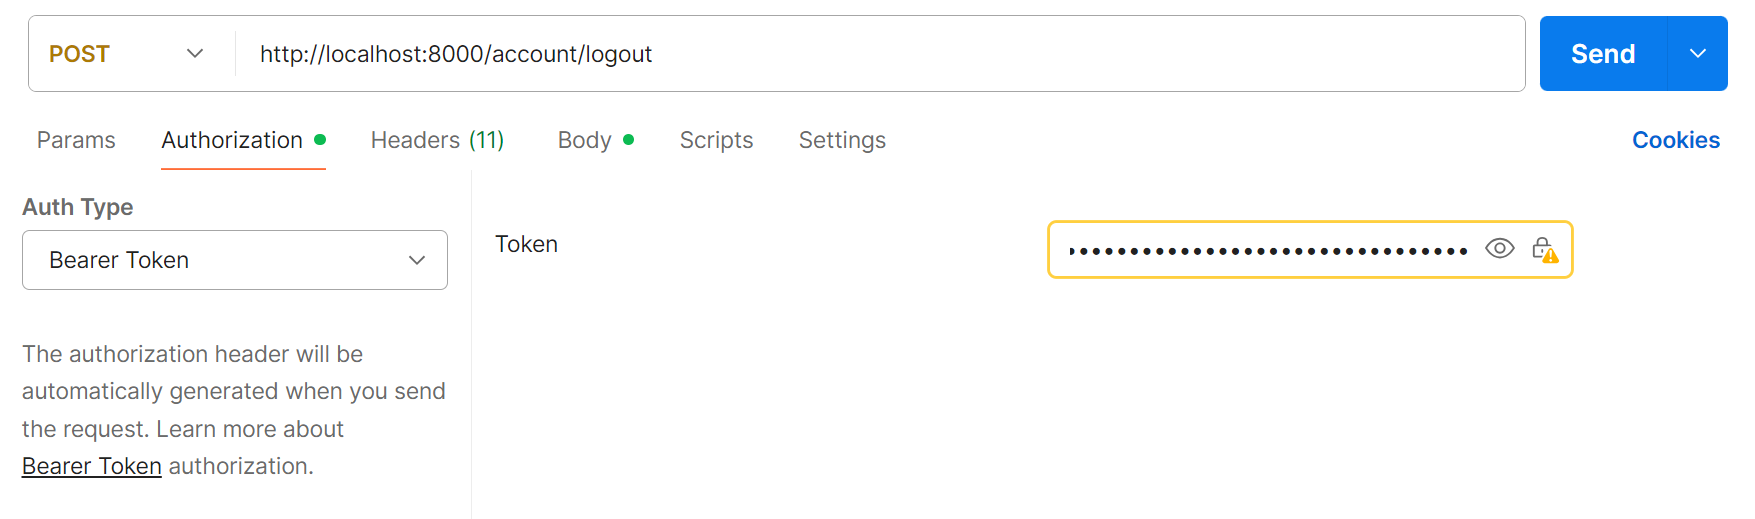The image size is (1755, 519).
Task: Switch to the Body tab
Action: tap(584, 140)
